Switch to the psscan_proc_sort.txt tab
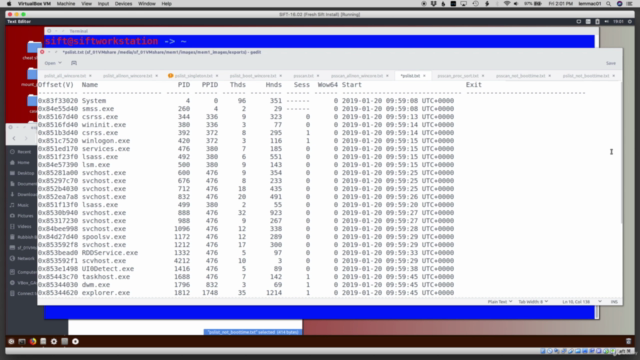640x360 pixels. tap(458, 76)
